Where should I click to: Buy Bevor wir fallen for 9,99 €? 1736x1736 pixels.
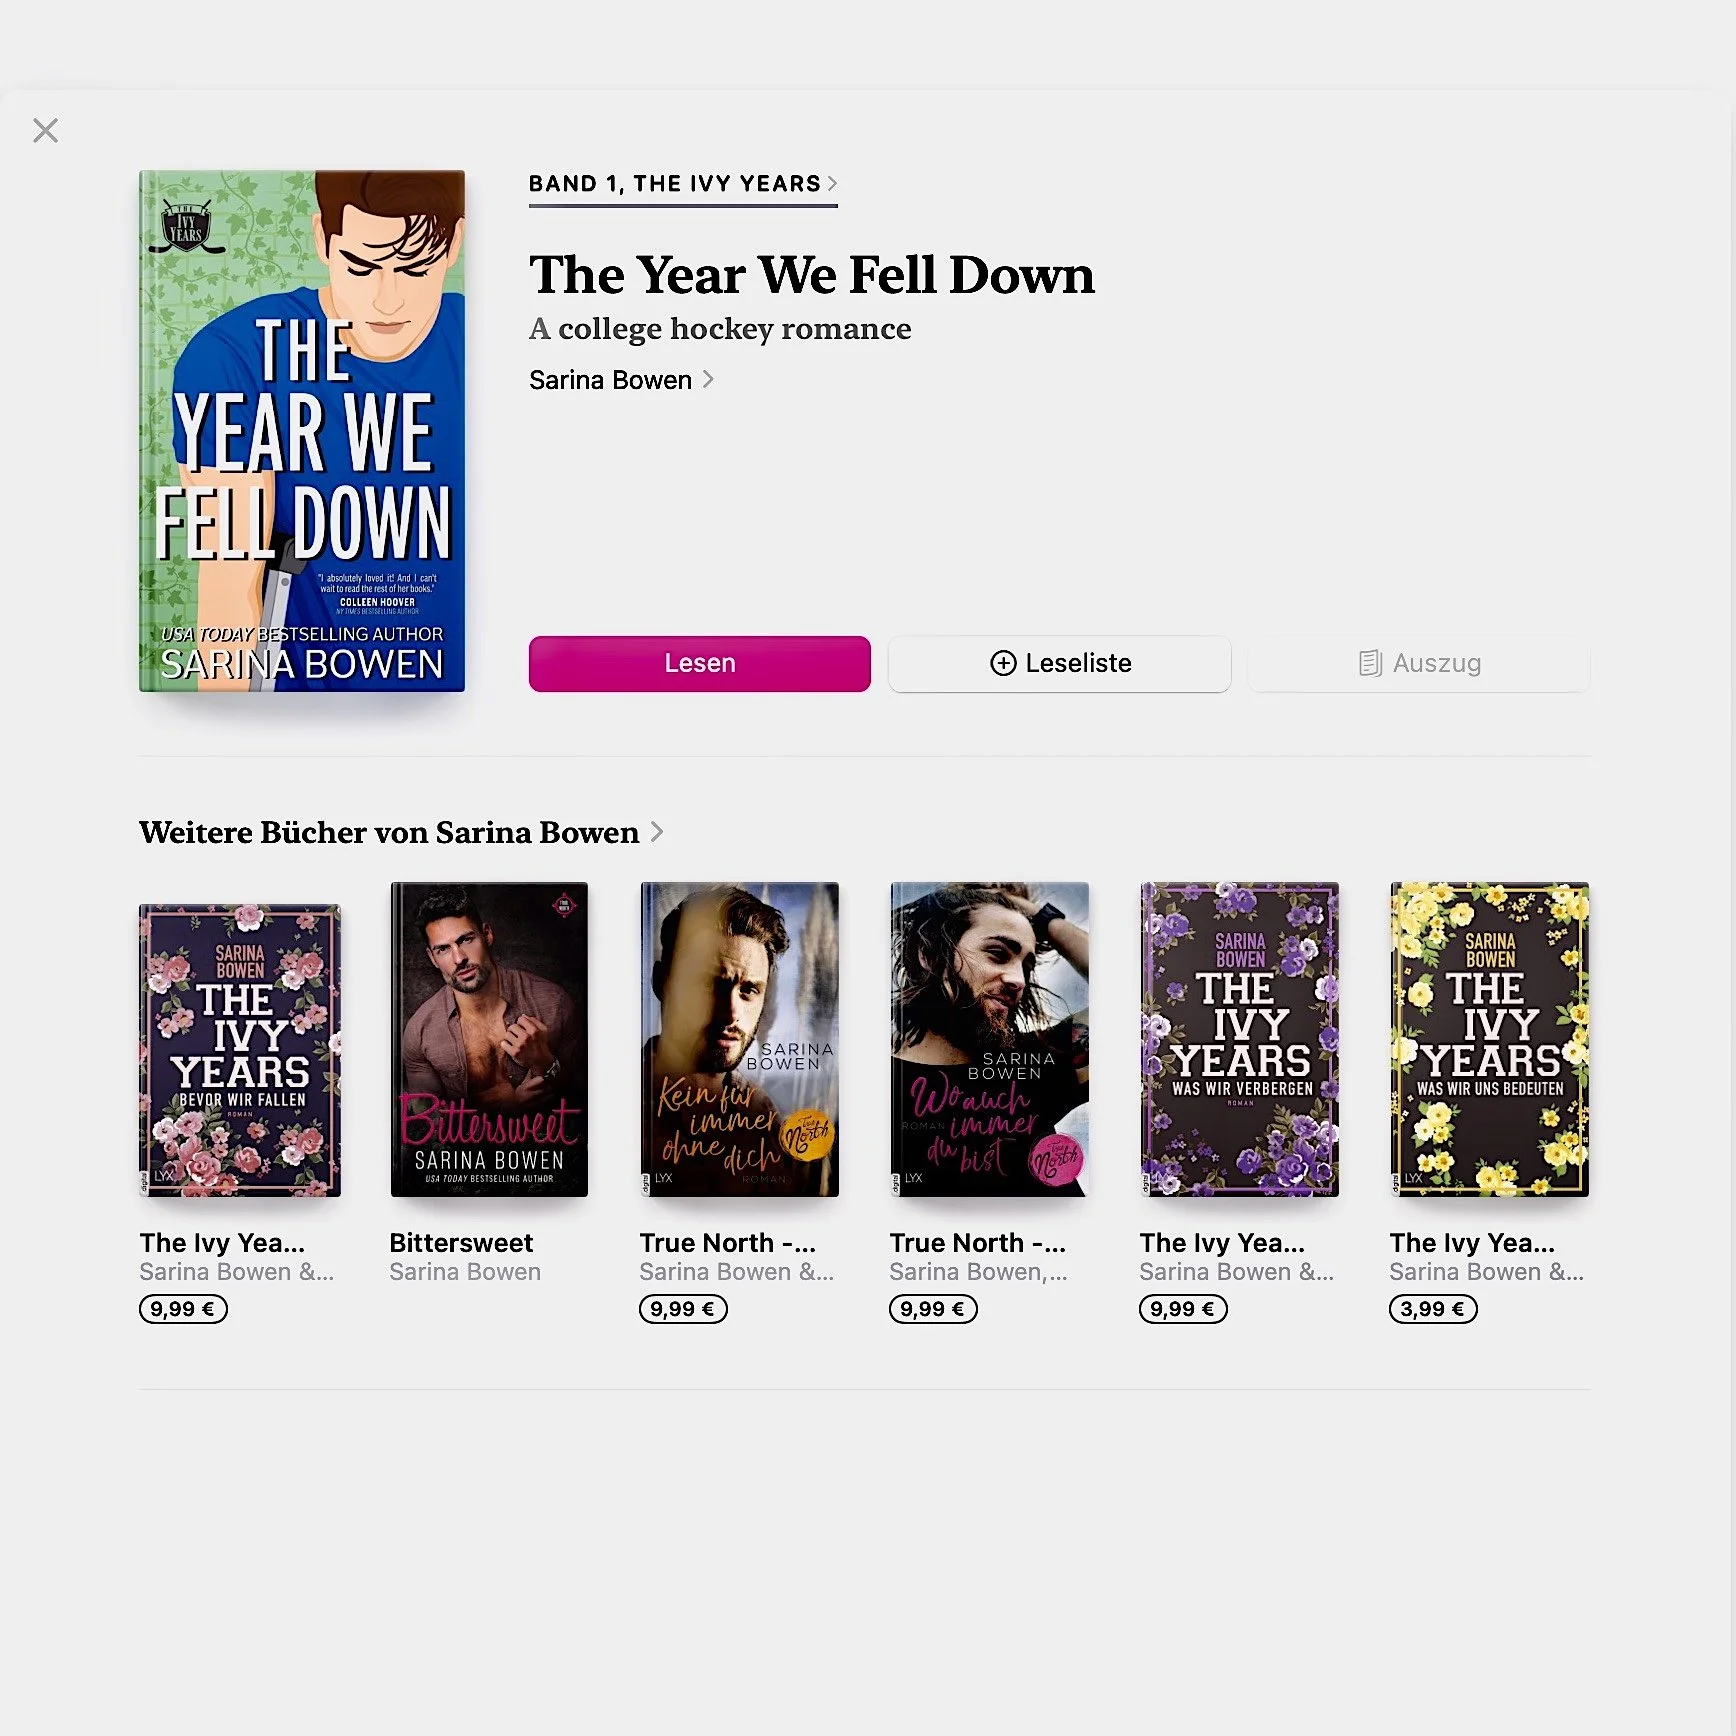coord(183,1309)
